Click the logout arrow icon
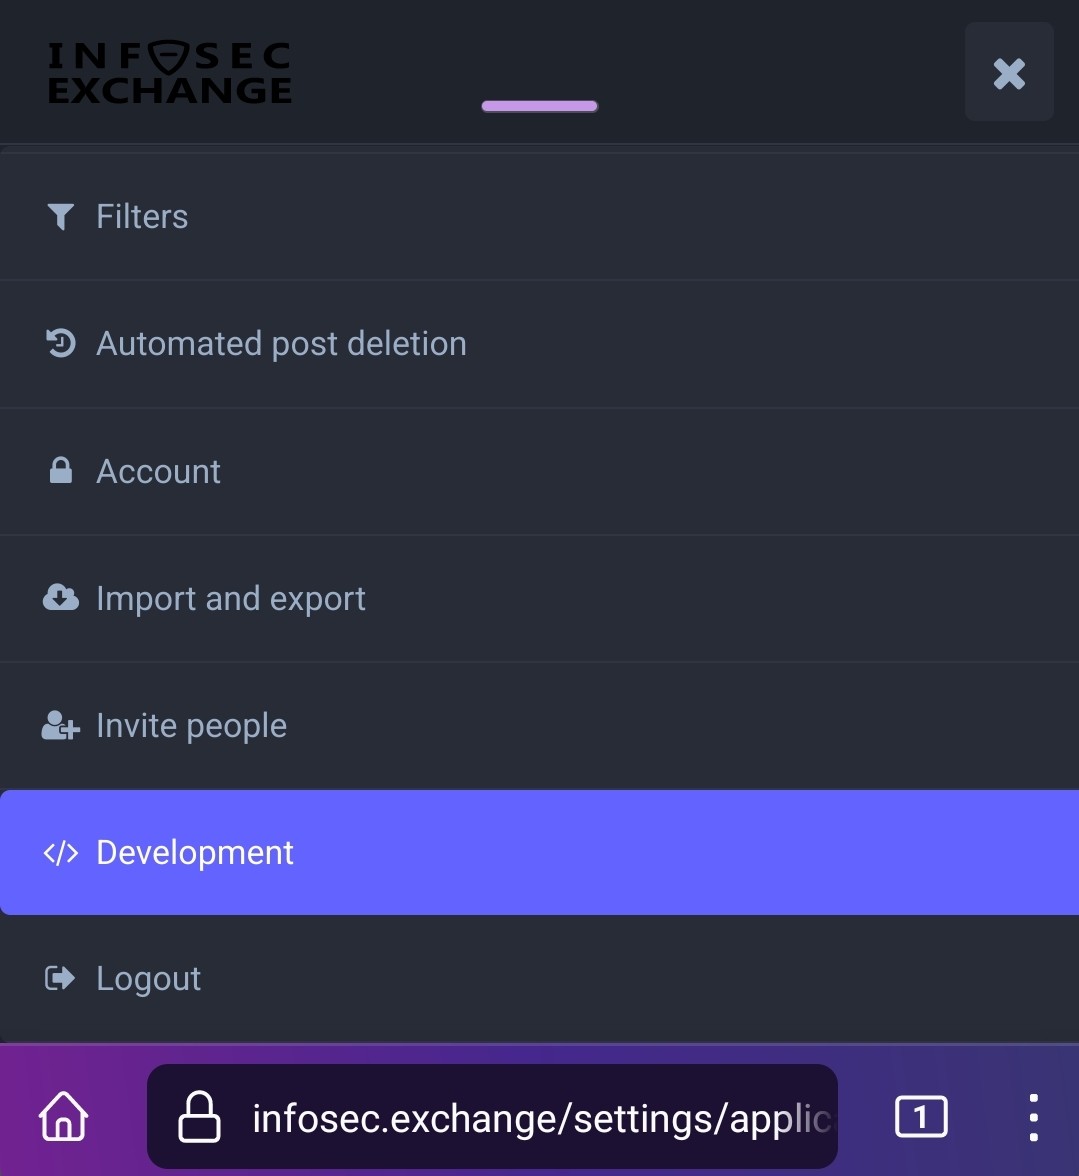 (x=61, y=978)
